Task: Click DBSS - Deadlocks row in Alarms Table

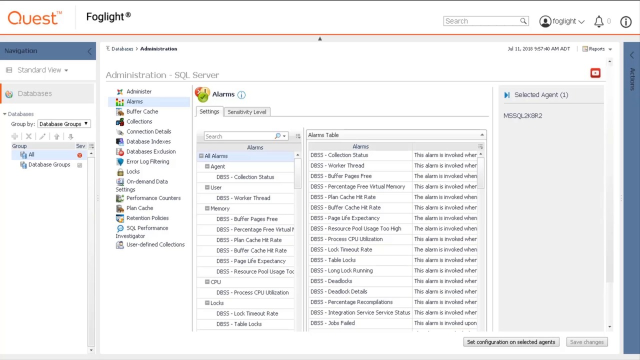Action: tap(393, 281)
